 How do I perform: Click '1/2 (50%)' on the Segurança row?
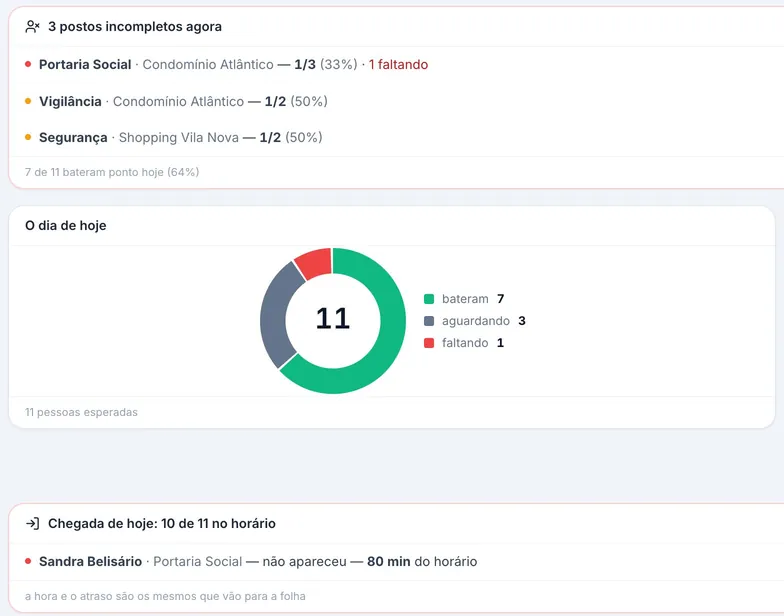(x=291, y=138)
